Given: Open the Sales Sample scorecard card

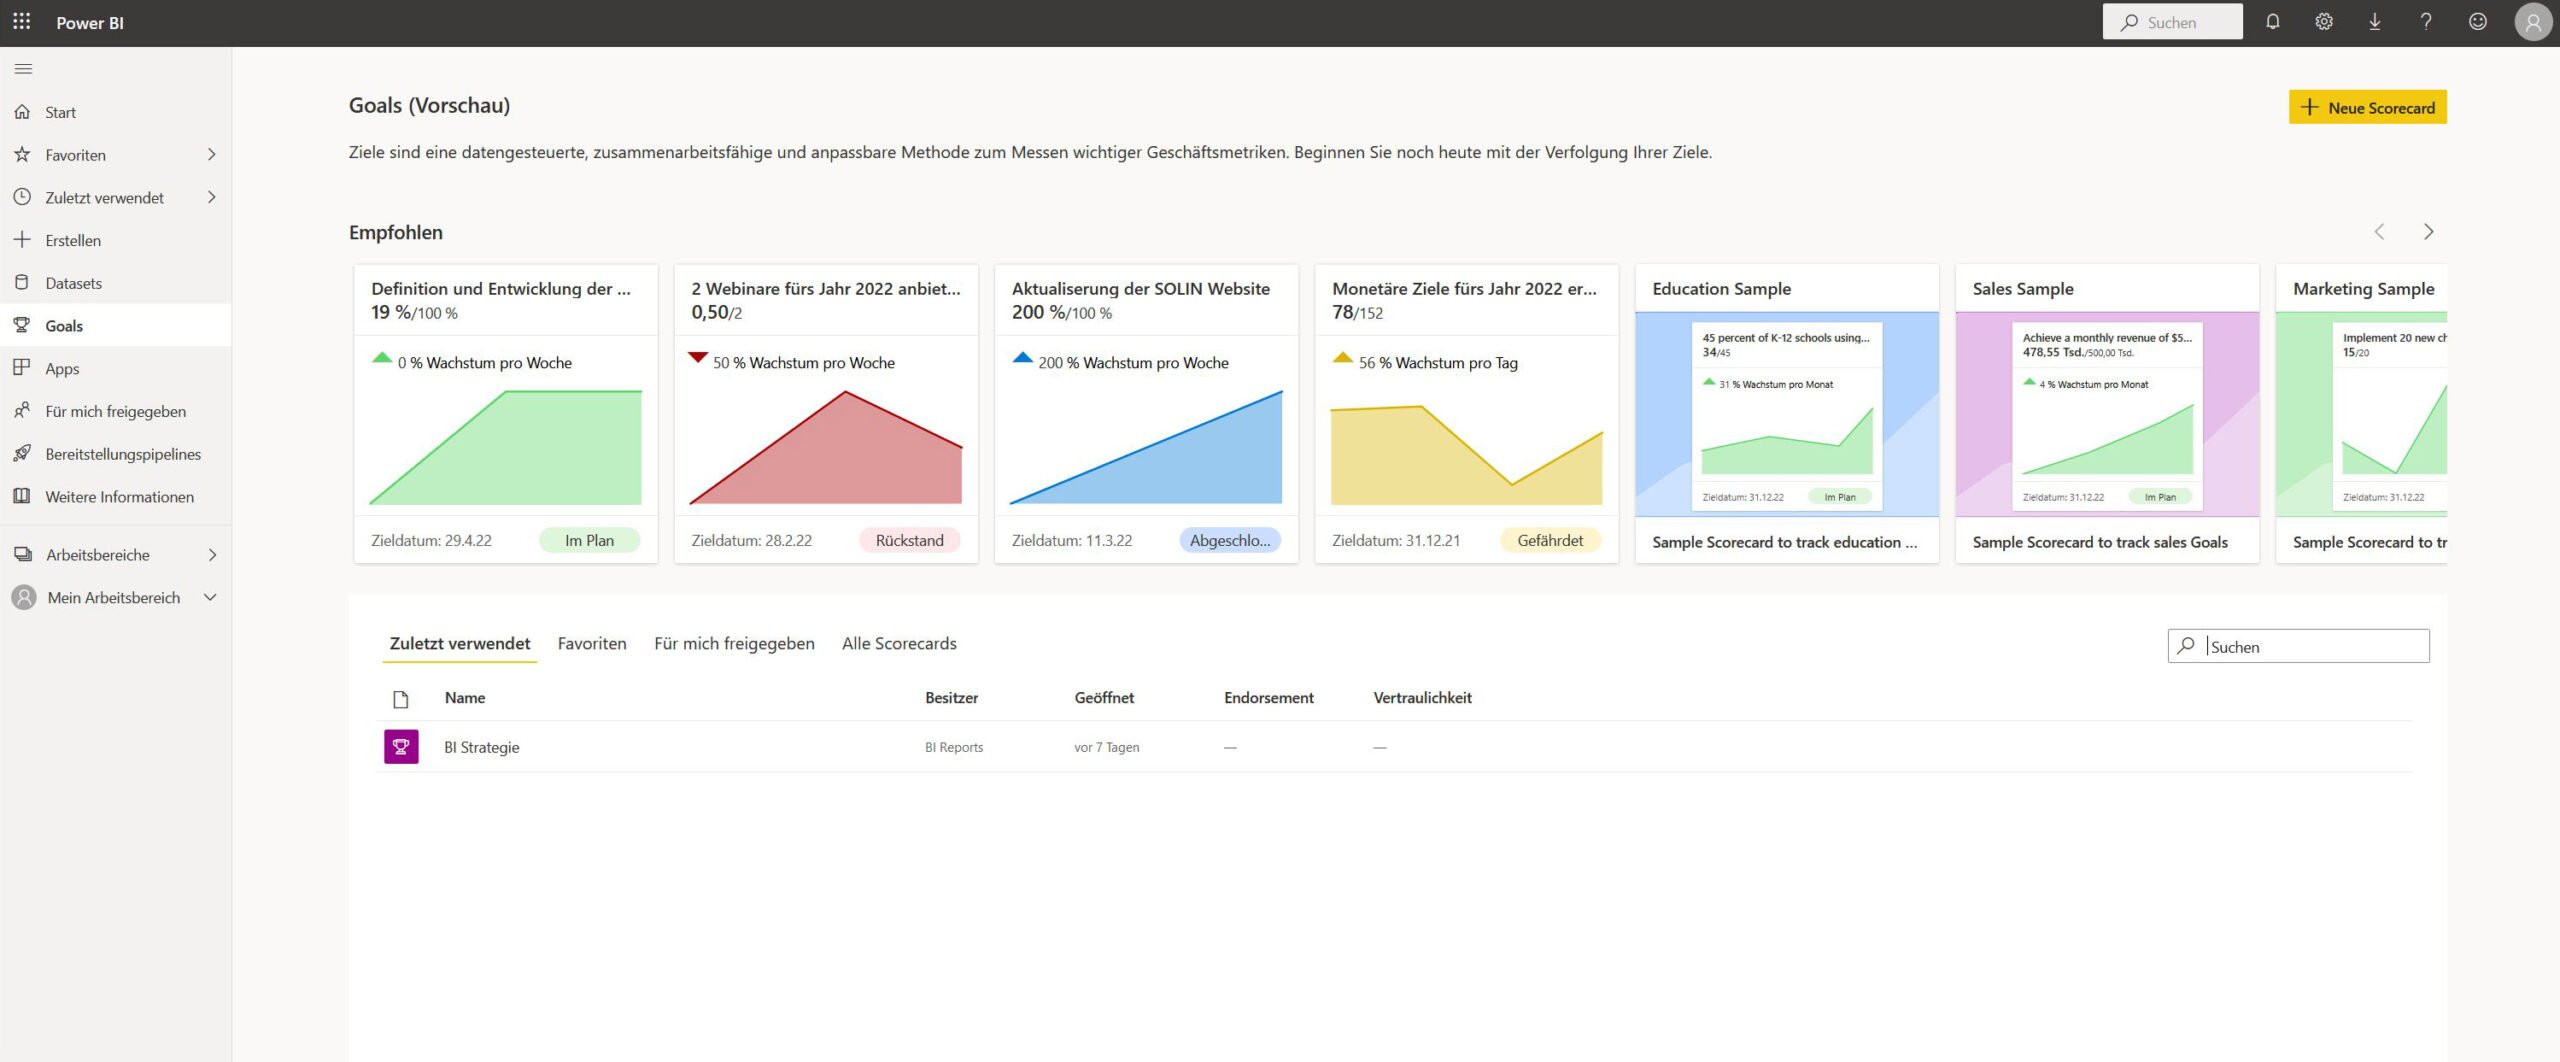Looking at the screenshot, I should pyautogui.click(x=2106, y=413).
